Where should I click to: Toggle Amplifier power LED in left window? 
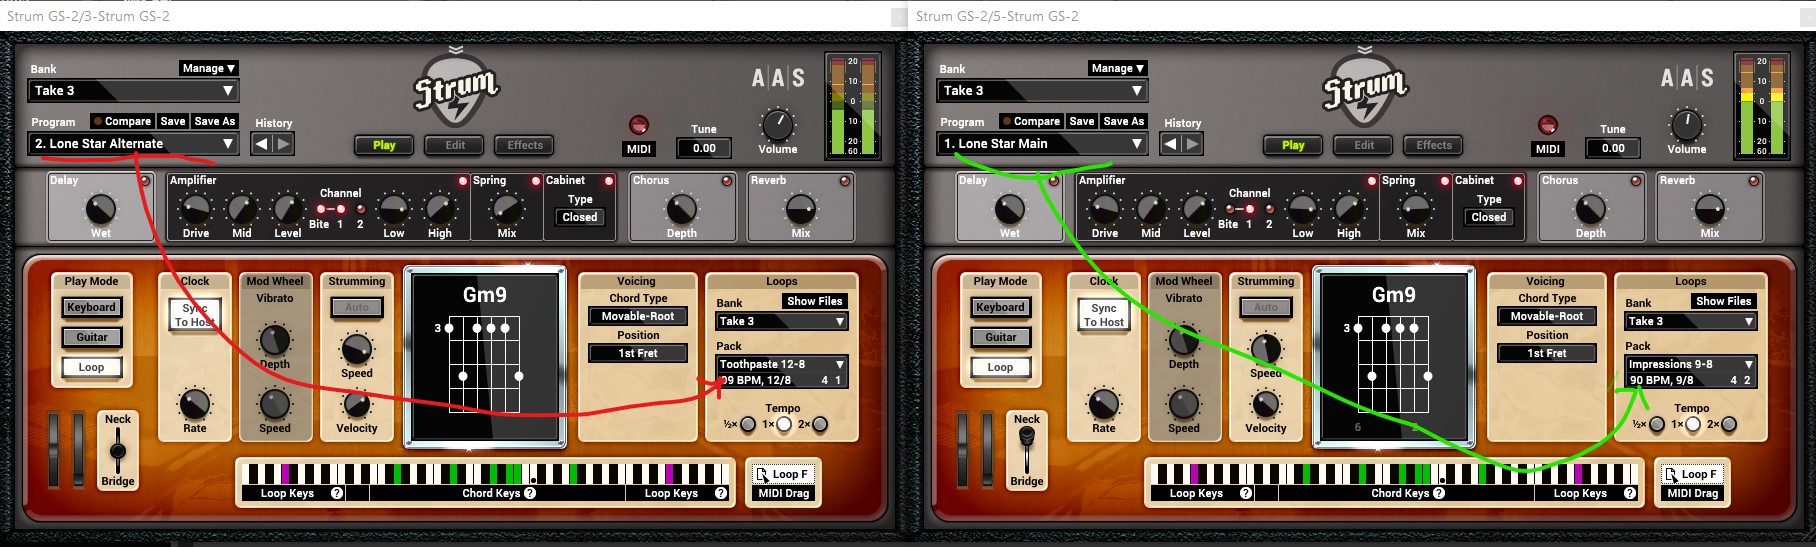click(462, 181)
